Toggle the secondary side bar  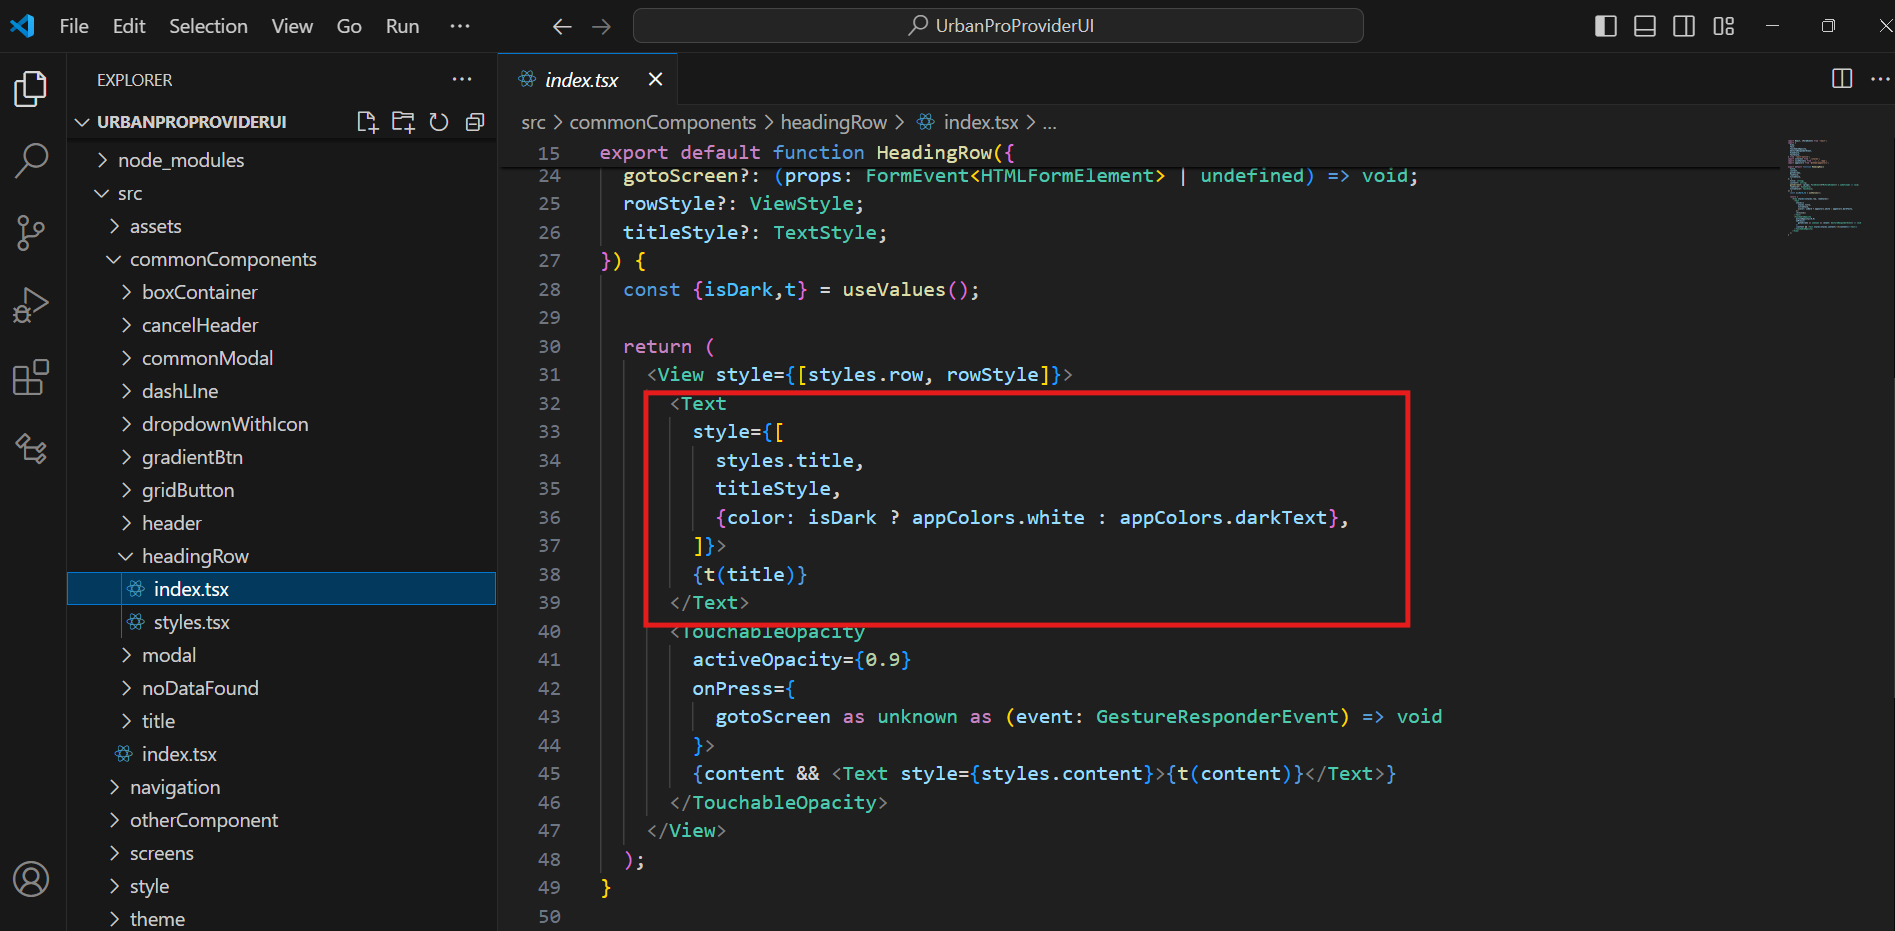(1684, 26)
